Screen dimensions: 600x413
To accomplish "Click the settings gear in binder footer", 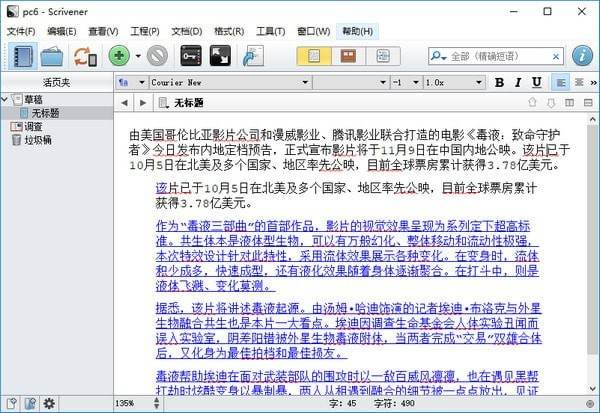I will (x=49, y=403).
